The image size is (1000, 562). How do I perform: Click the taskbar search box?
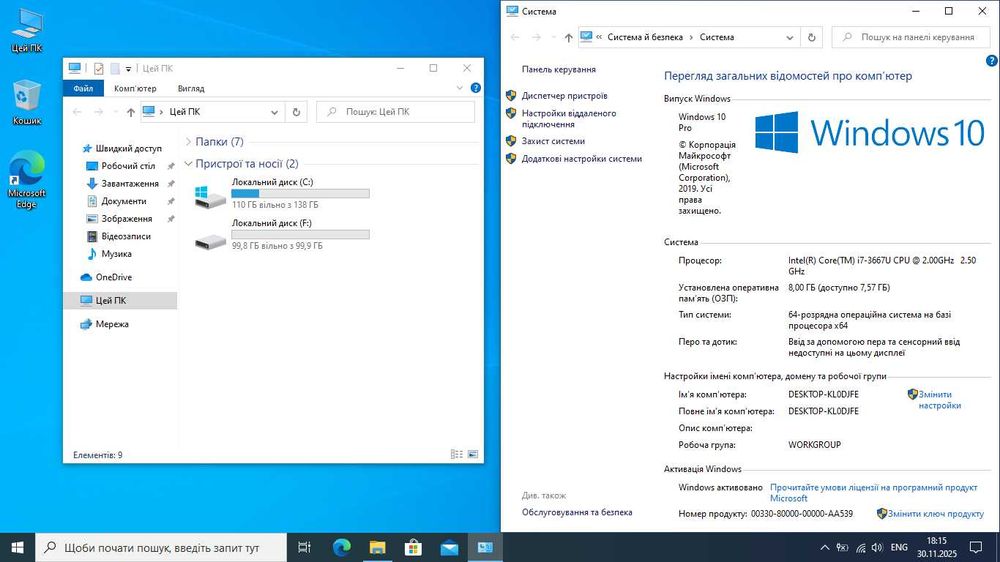pyautogui.click(x=161, y=547)
